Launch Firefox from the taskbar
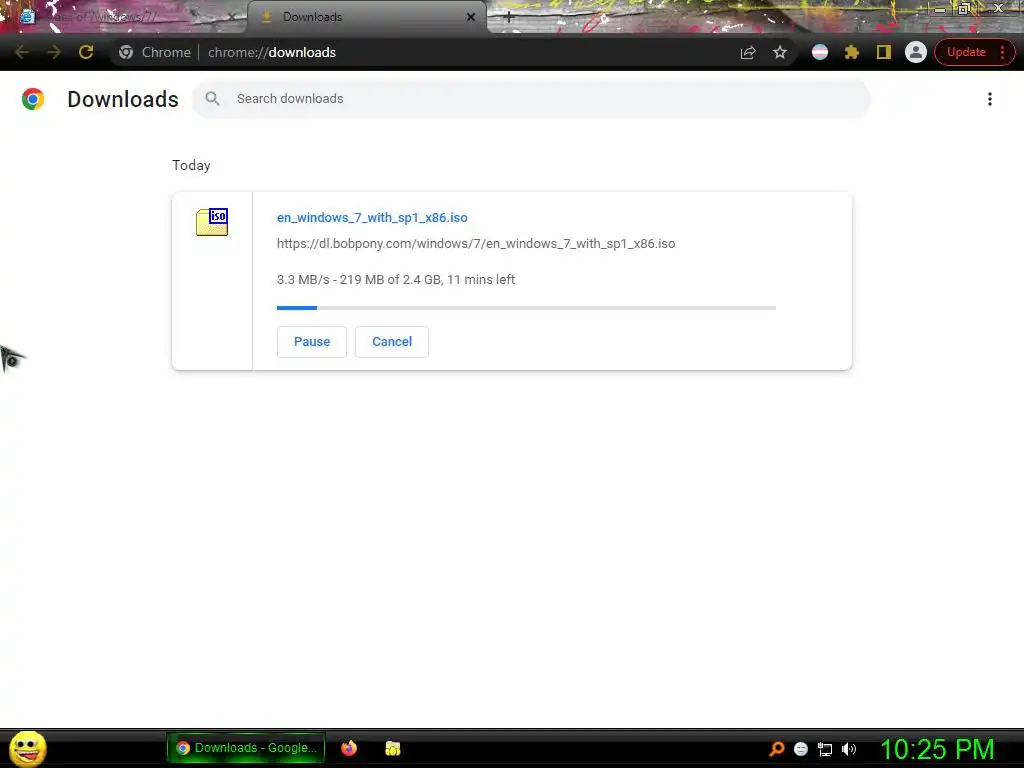 [349, 748]
